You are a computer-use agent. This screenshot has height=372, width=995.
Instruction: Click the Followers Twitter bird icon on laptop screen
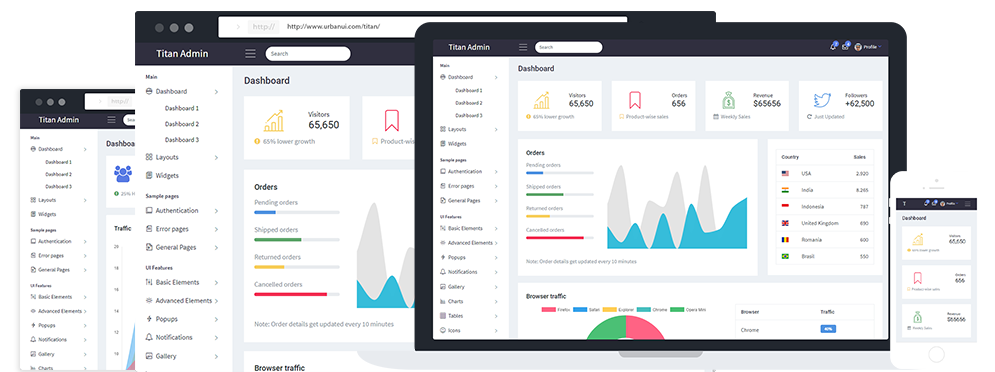click(822, 100)
